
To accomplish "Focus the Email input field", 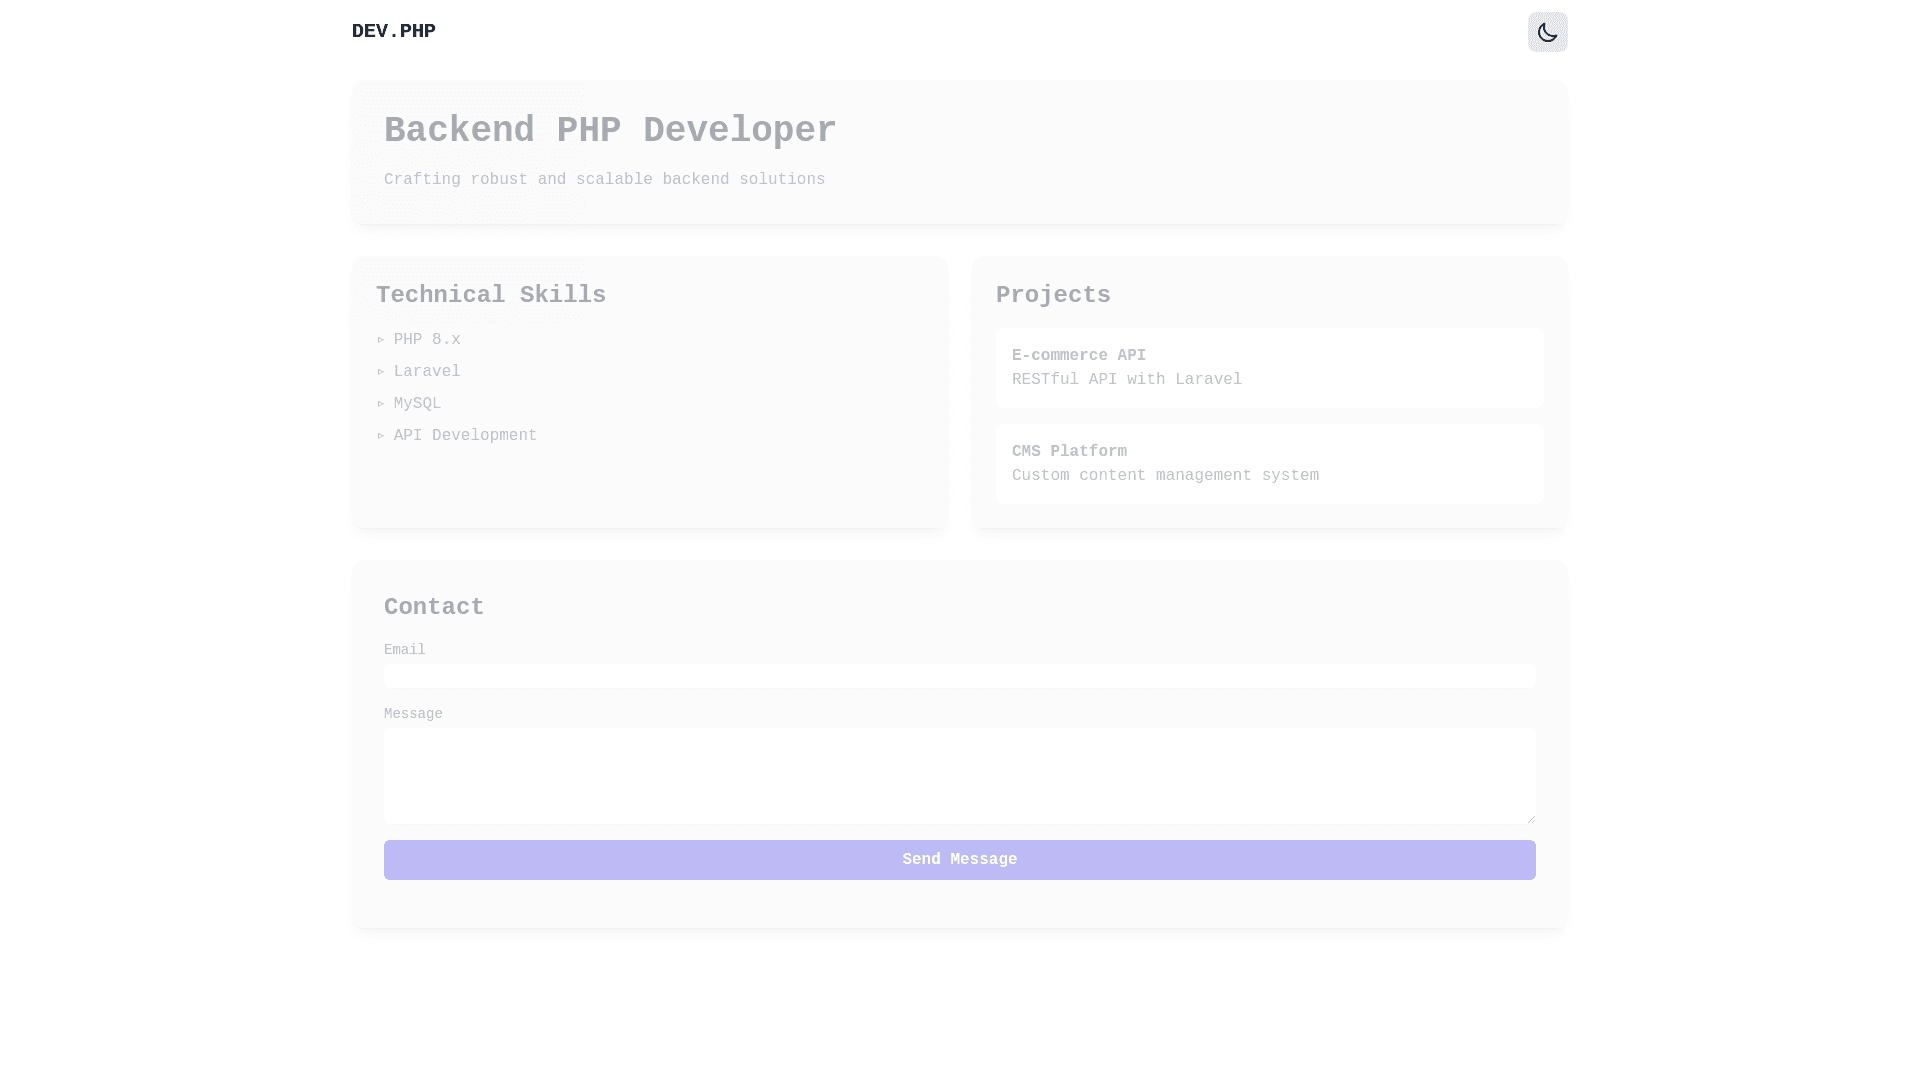I will coord(959,676).
